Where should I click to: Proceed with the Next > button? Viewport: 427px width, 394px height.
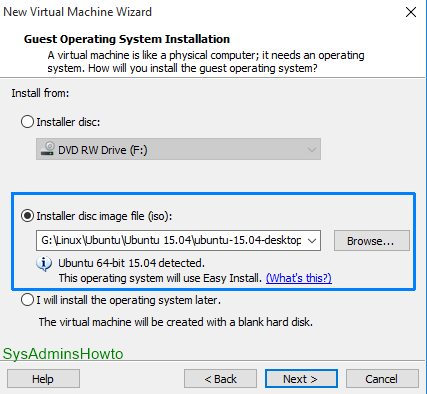click(301, 379)
